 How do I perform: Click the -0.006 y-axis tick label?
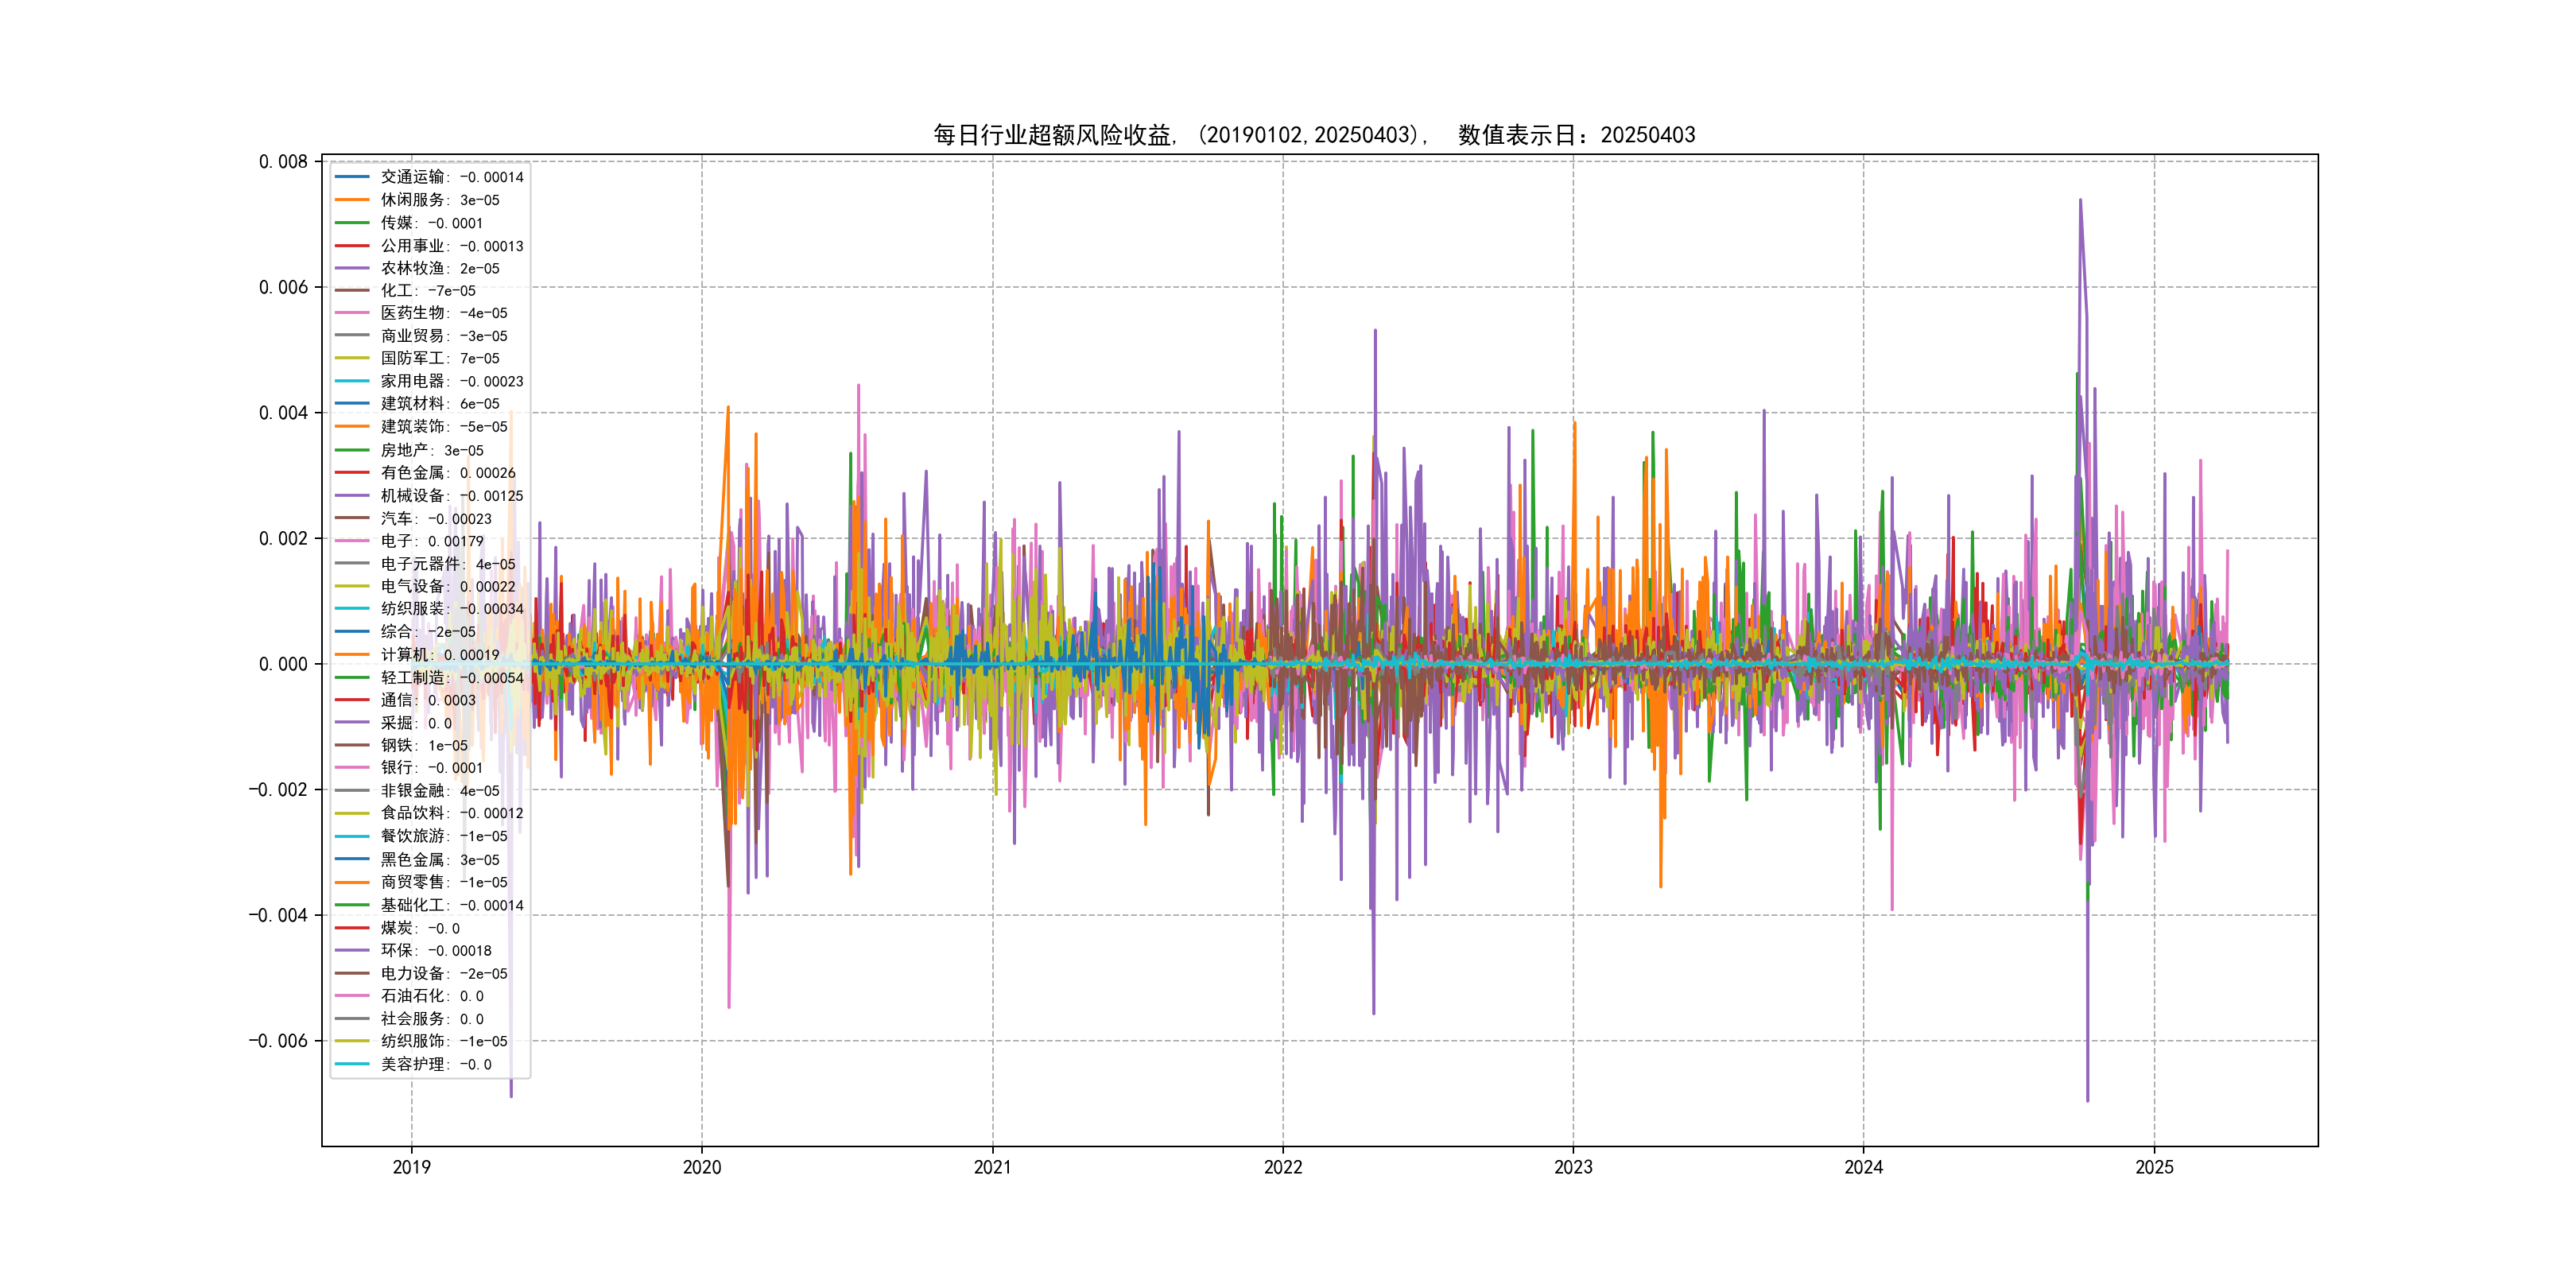click(278, 1041)
